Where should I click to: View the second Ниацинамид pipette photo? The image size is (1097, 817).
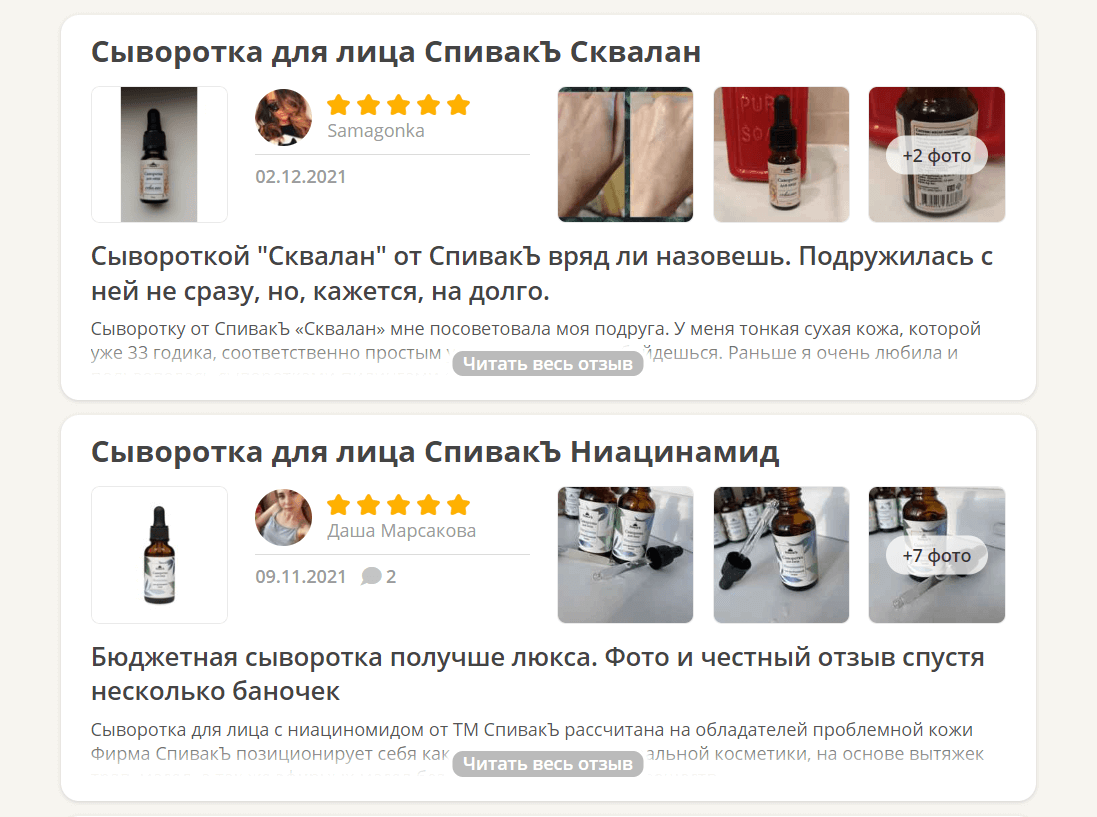click(x=781, y=555)
